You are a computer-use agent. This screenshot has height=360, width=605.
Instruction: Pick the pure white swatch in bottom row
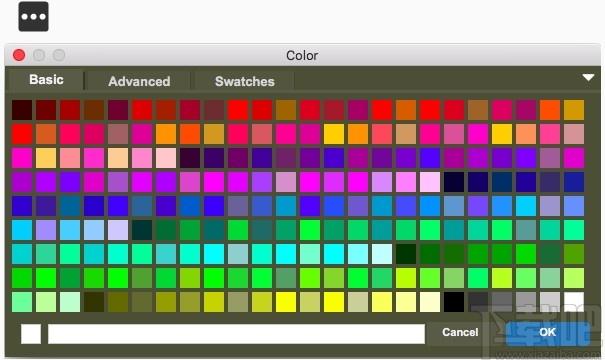pyautogui.click(x=574, y=302)
